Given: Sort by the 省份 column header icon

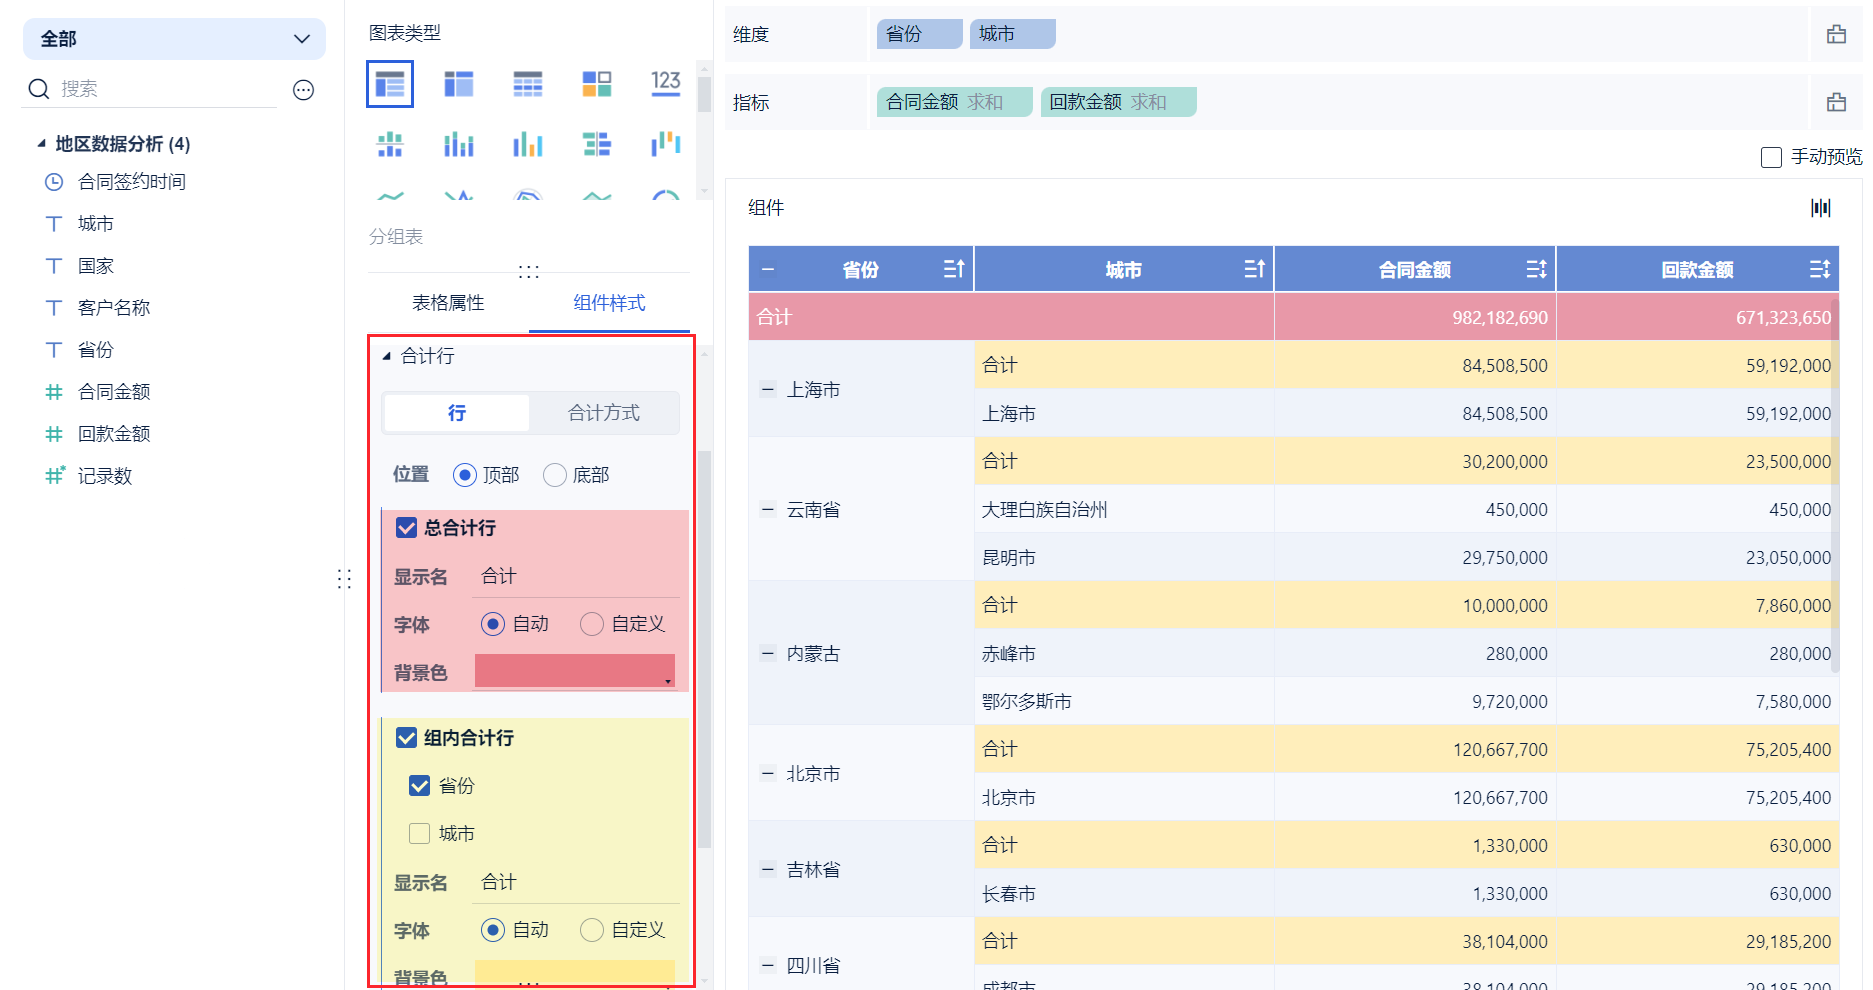Looking at the screenshot, I should pyautogui.click(x=954, y=269).
